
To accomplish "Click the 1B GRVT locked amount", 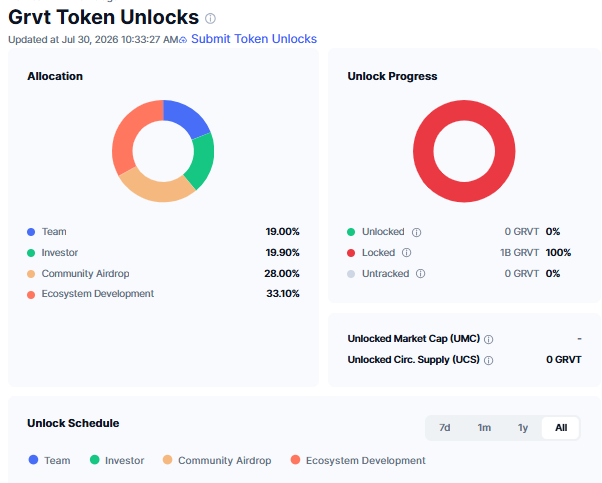I will coord(519,253).
